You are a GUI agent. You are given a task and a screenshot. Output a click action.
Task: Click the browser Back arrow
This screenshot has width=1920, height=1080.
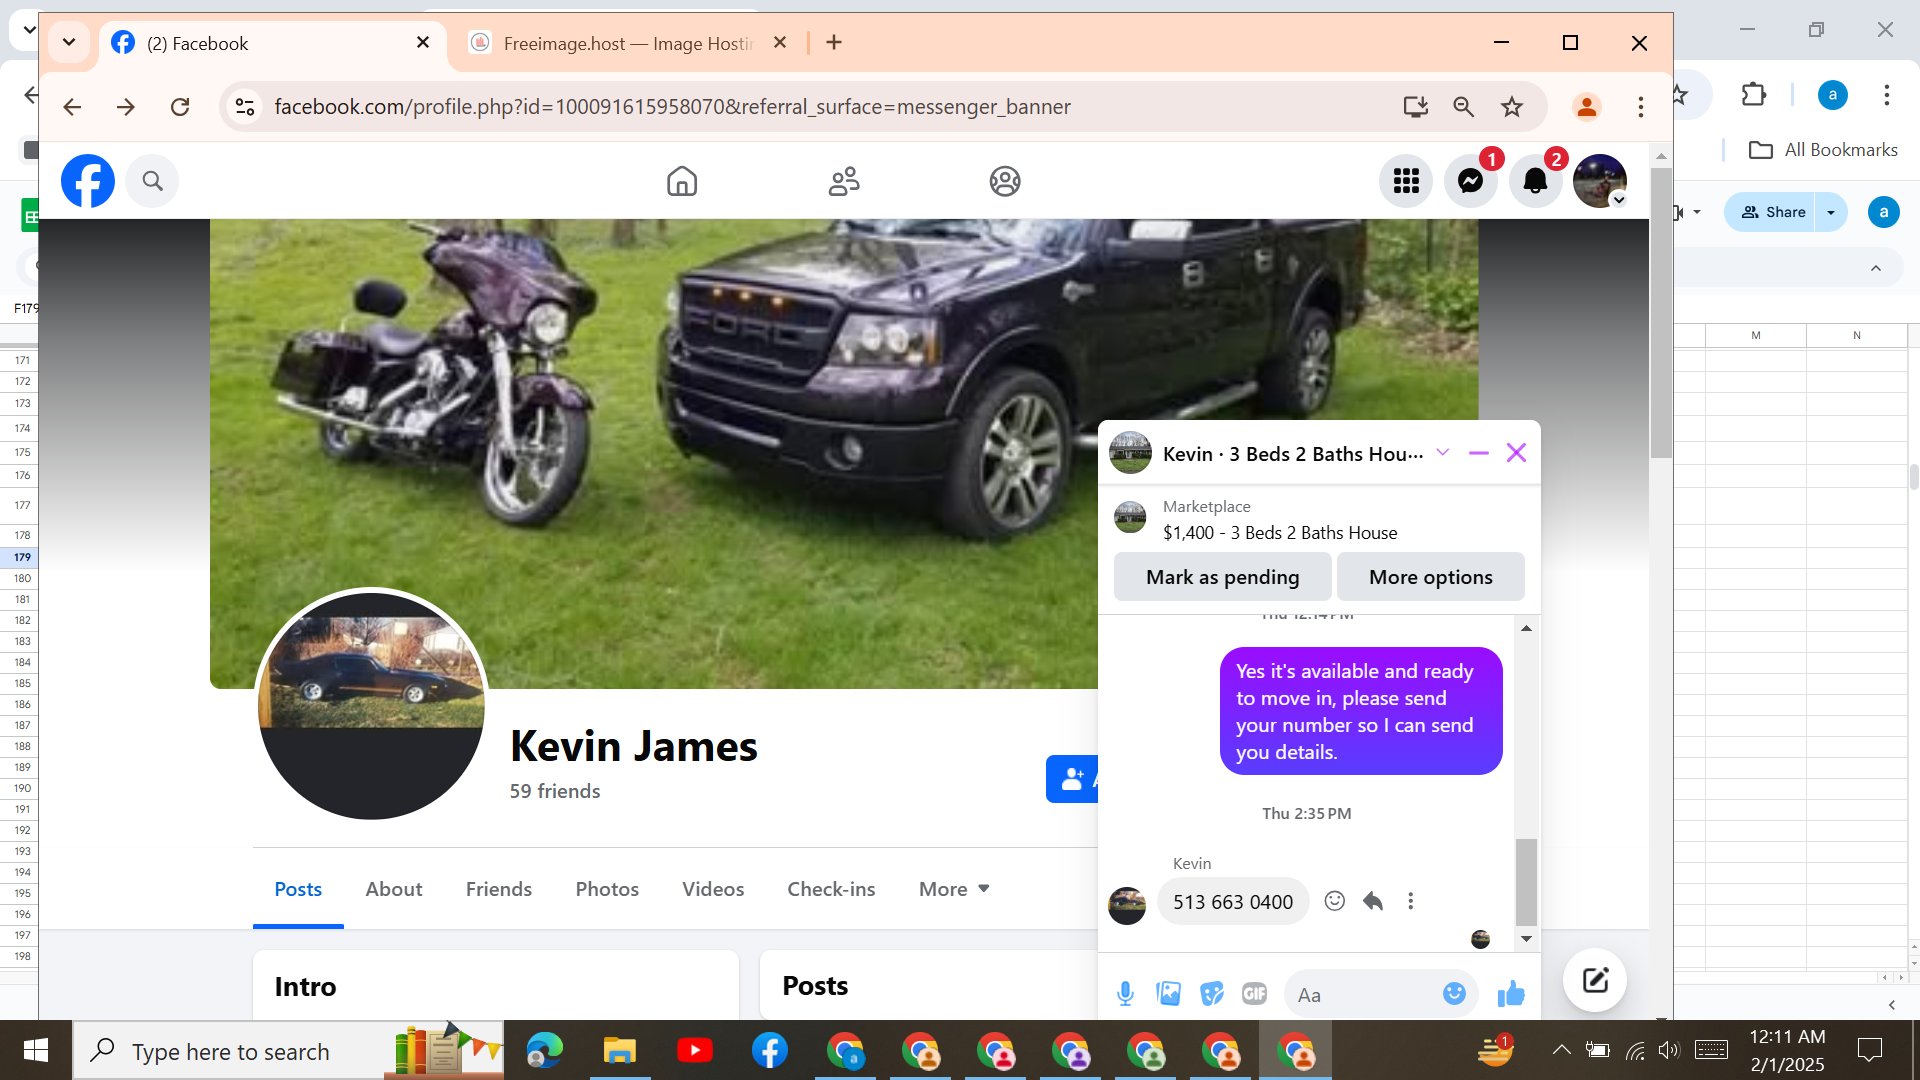tap(72, 107)
